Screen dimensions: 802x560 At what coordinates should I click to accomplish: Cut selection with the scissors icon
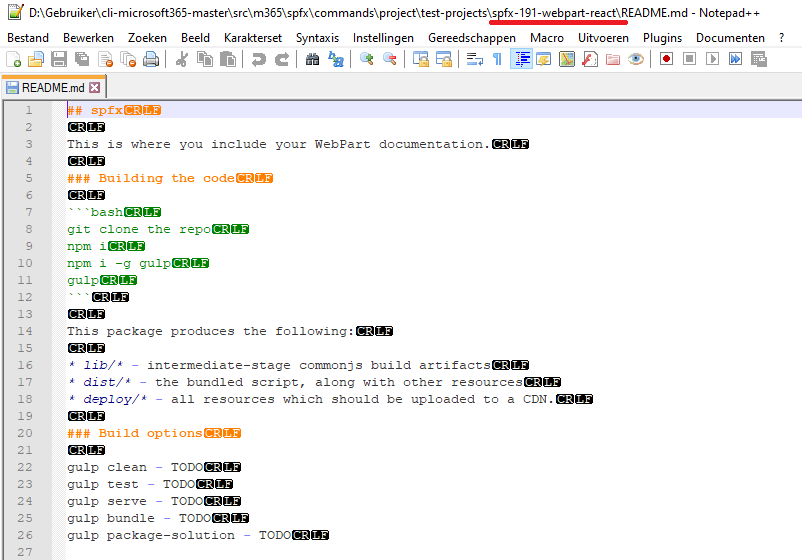(x=181, y=59)
